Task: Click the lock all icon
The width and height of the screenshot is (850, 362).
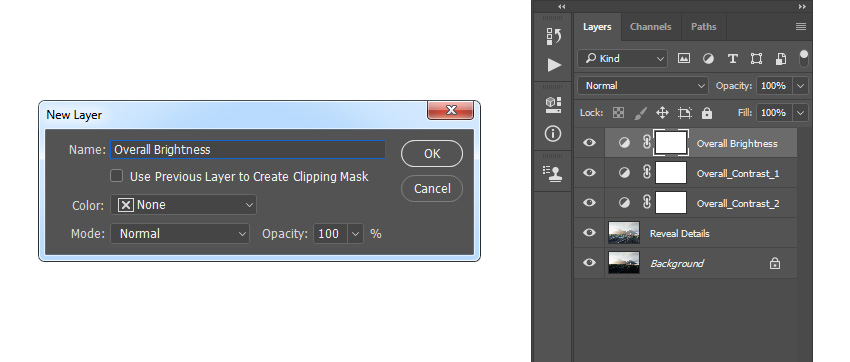Action: pyautogui.click(x=706, y=113)
